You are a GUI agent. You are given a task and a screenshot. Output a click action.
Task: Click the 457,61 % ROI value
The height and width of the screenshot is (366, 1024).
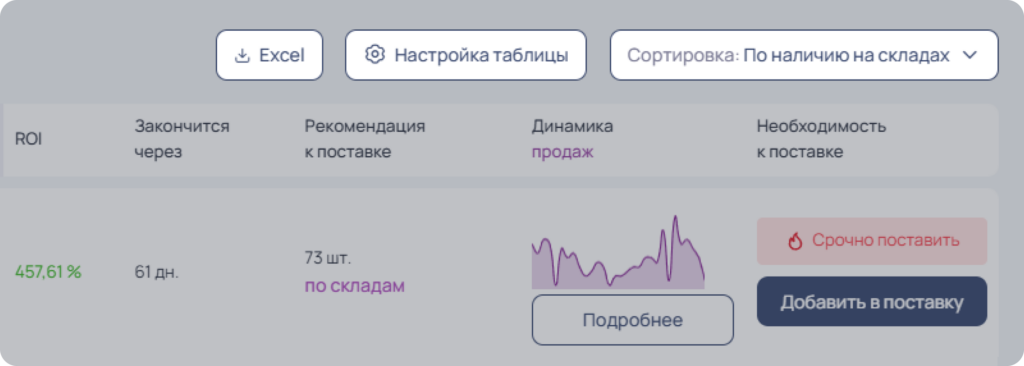pos(48,272)
